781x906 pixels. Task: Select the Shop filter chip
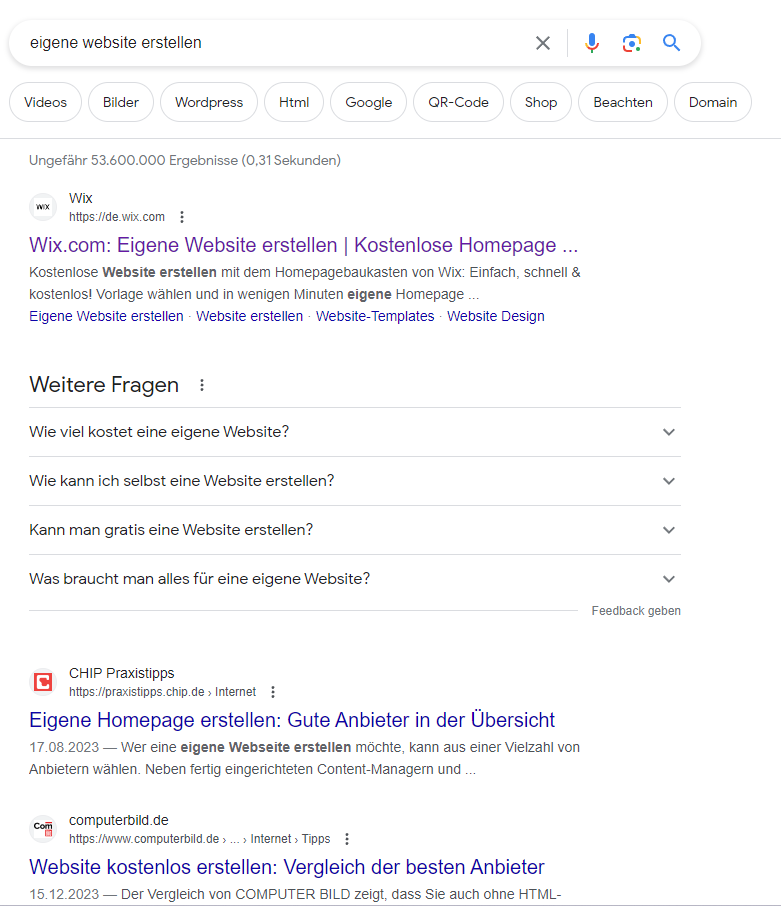point(541,102)
